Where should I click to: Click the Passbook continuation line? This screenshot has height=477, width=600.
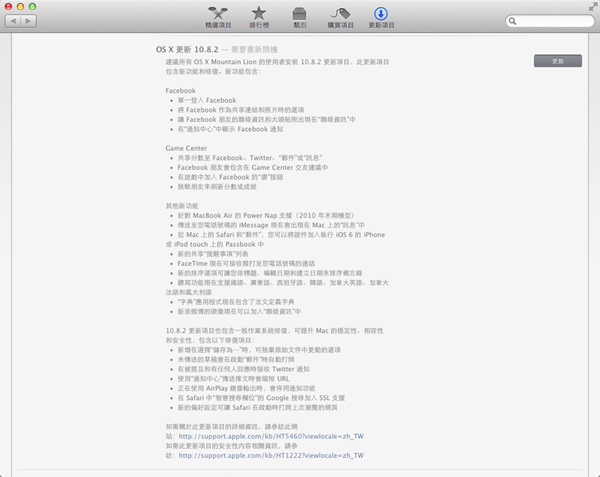coord(215,244)
